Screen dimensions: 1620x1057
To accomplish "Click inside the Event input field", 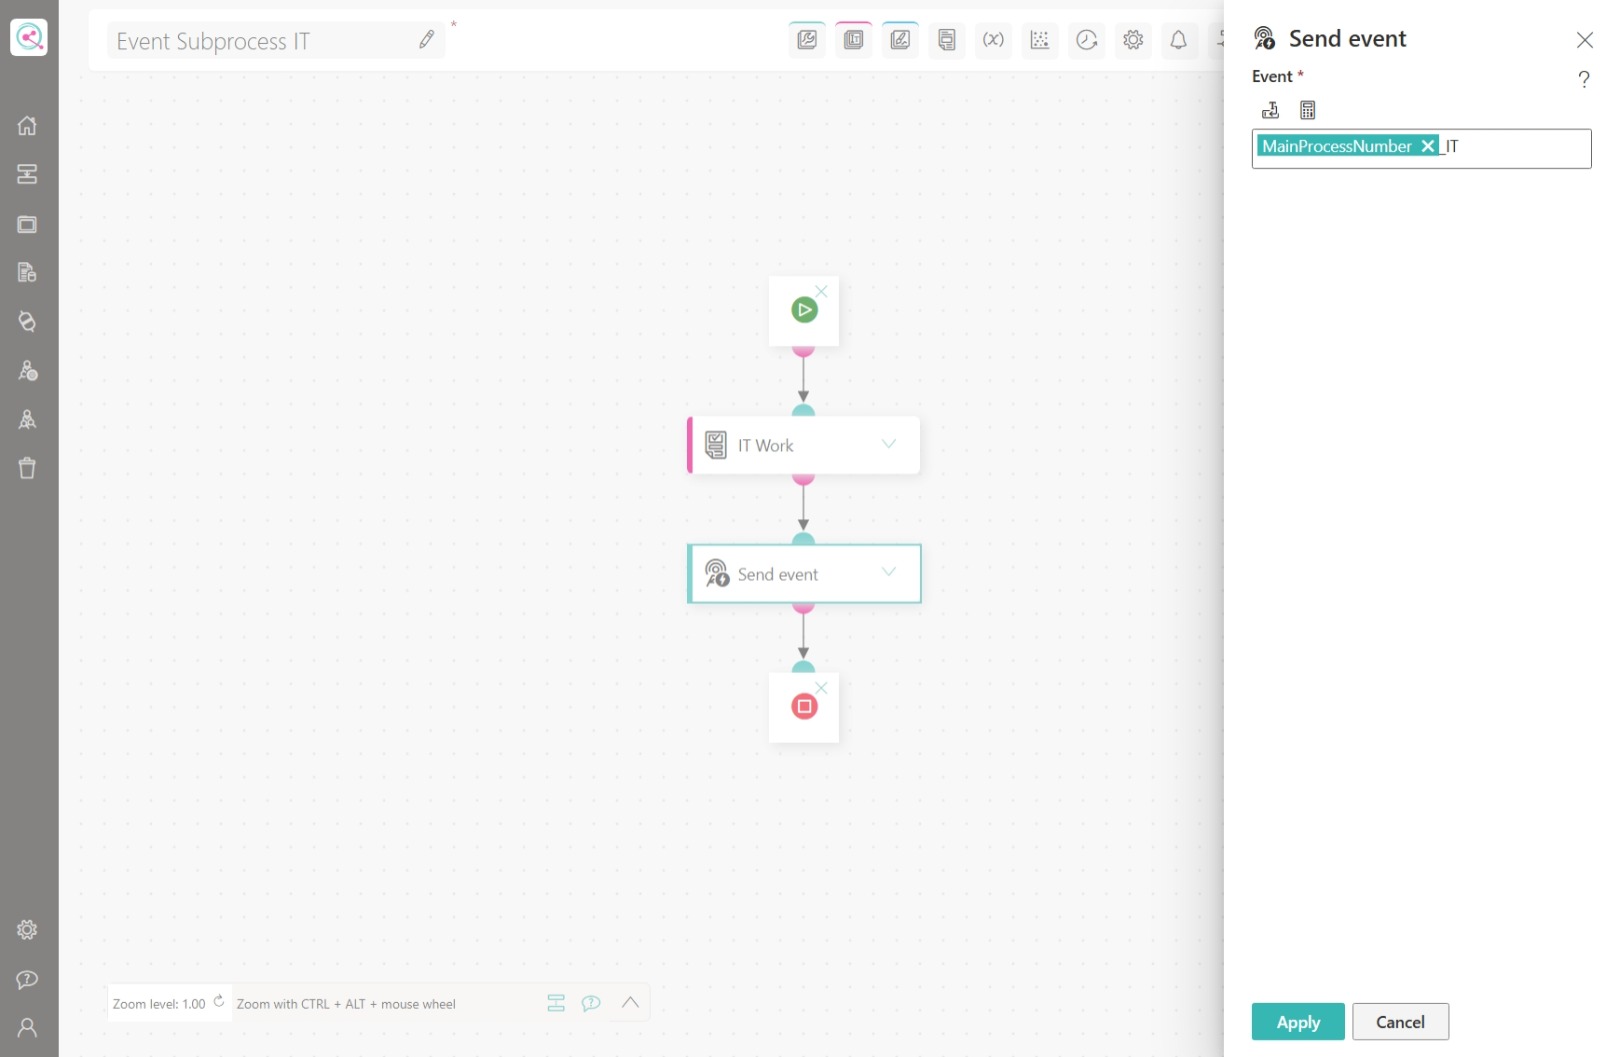I will [x=1421, y=148].
